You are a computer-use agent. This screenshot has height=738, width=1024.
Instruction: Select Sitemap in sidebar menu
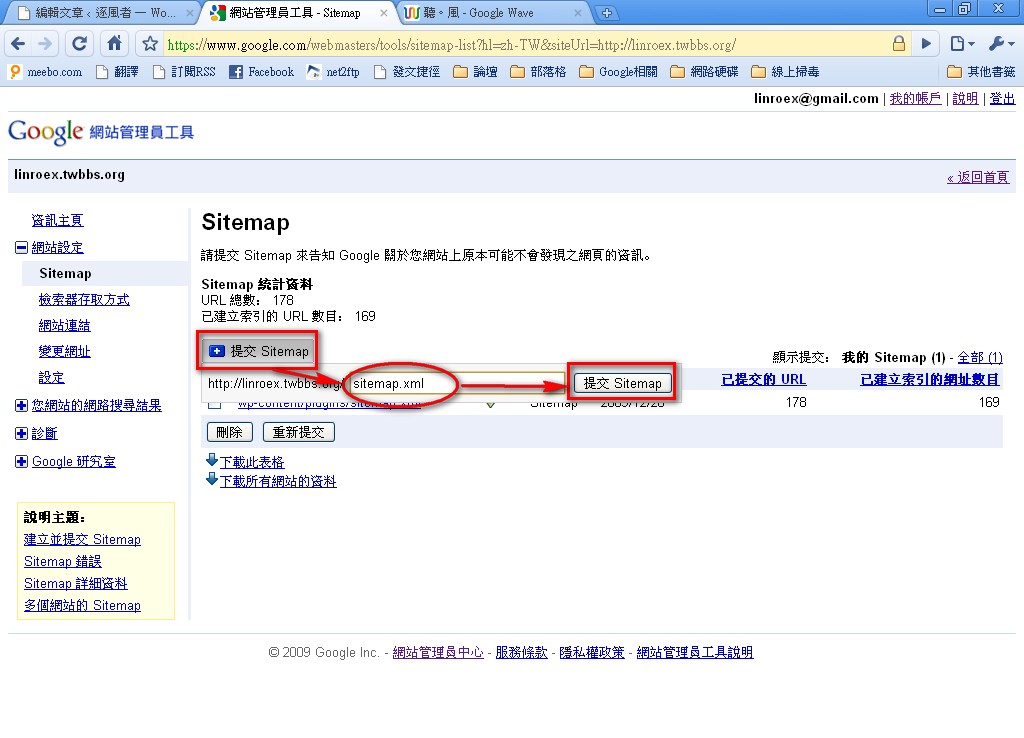point(65,273)
